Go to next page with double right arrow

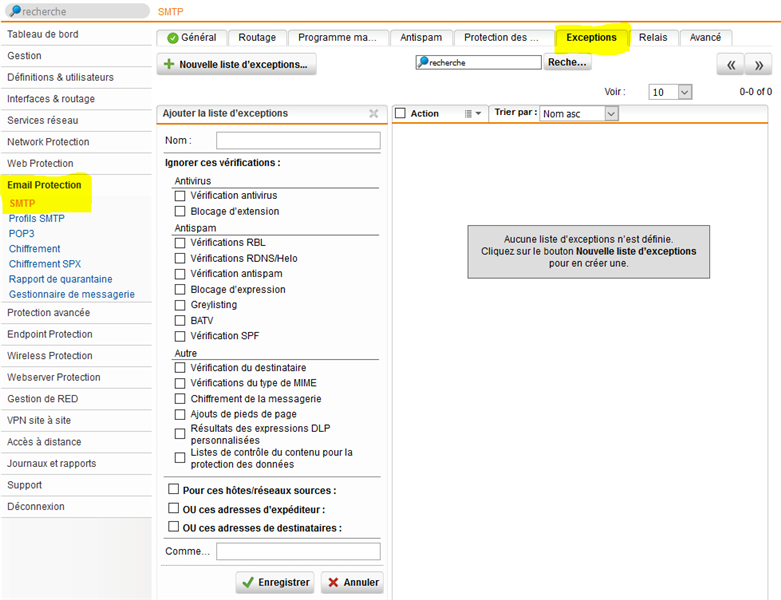pos(759,65)
